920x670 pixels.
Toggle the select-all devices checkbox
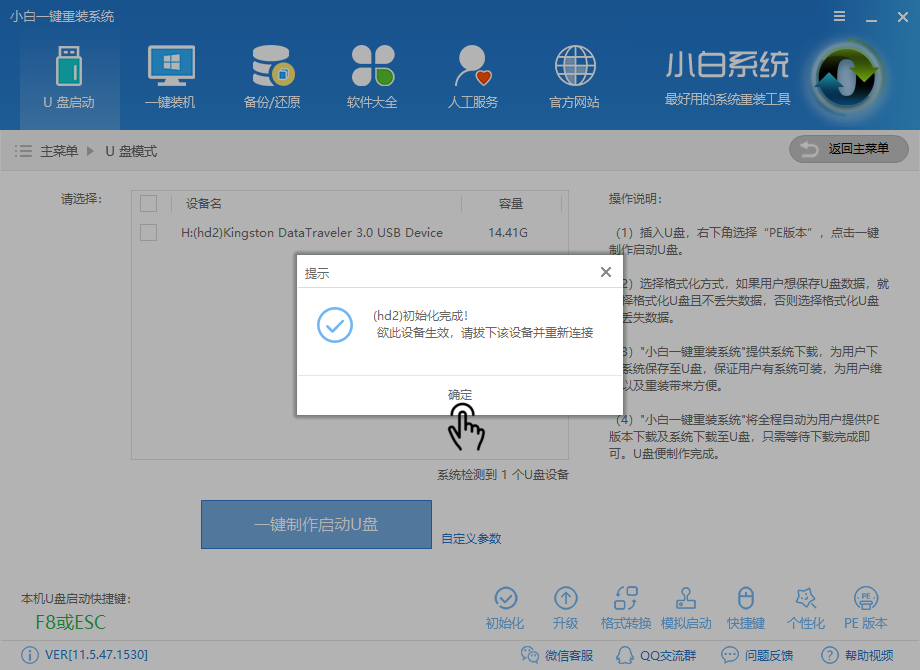click(149, 203)
